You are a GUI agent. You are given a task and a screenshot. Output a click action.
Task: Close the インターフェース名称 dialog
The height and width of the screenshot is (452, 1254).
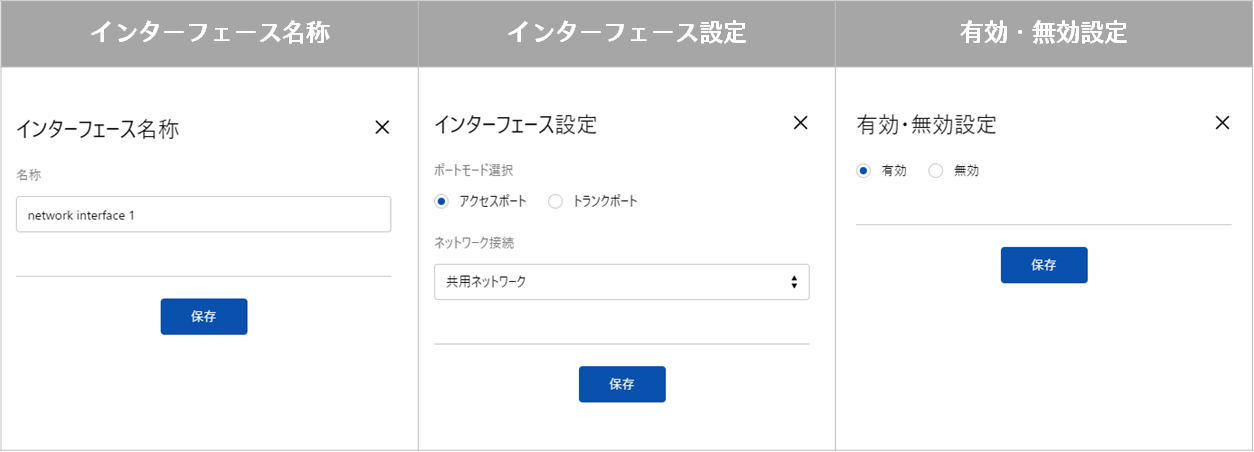(381, 127)
